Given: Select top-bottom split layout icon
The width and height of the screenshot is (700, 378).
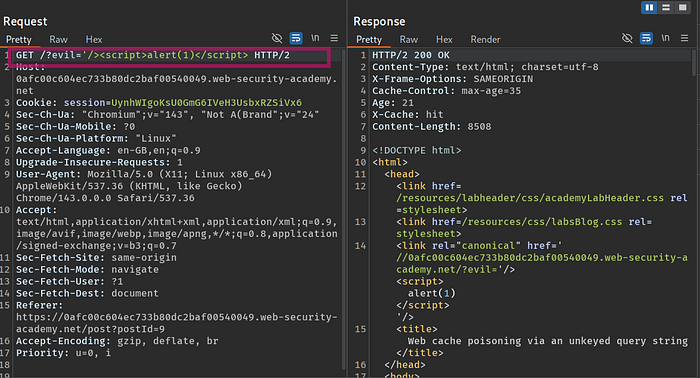Looking at the screenshot, I should (666, 8).
